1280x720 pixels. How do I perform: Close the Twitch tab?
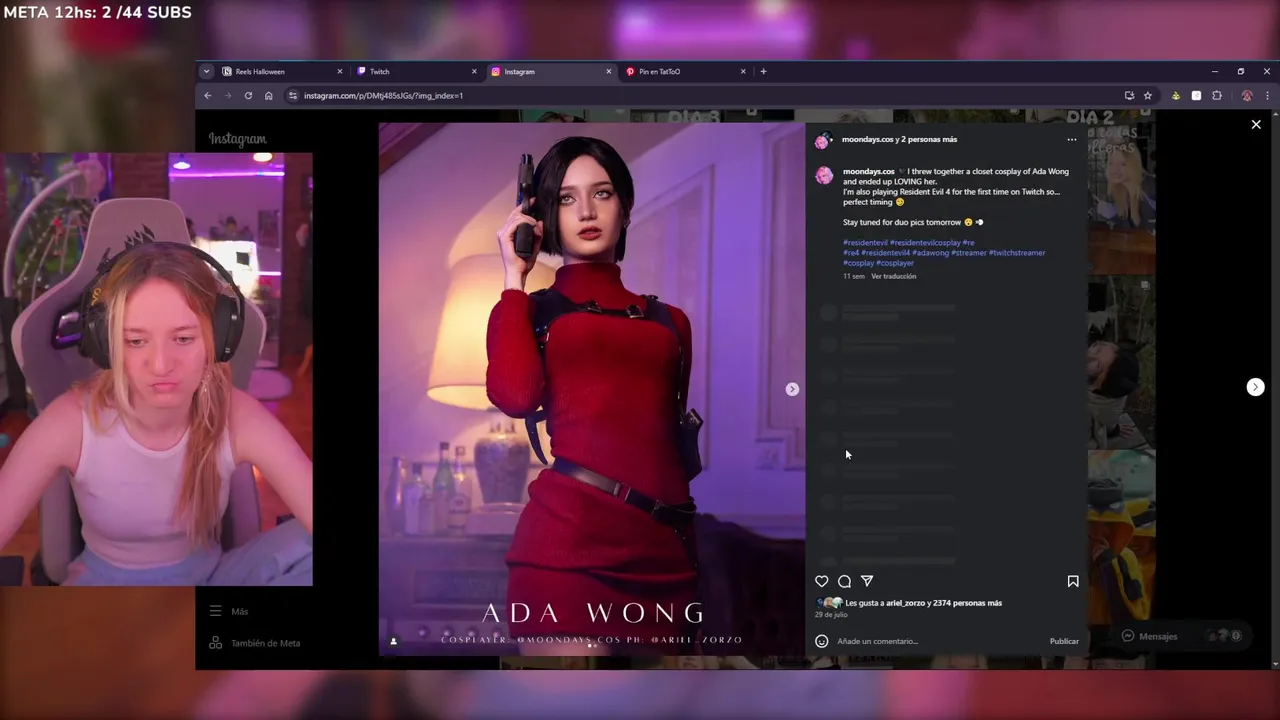click(x=474, y=72)
